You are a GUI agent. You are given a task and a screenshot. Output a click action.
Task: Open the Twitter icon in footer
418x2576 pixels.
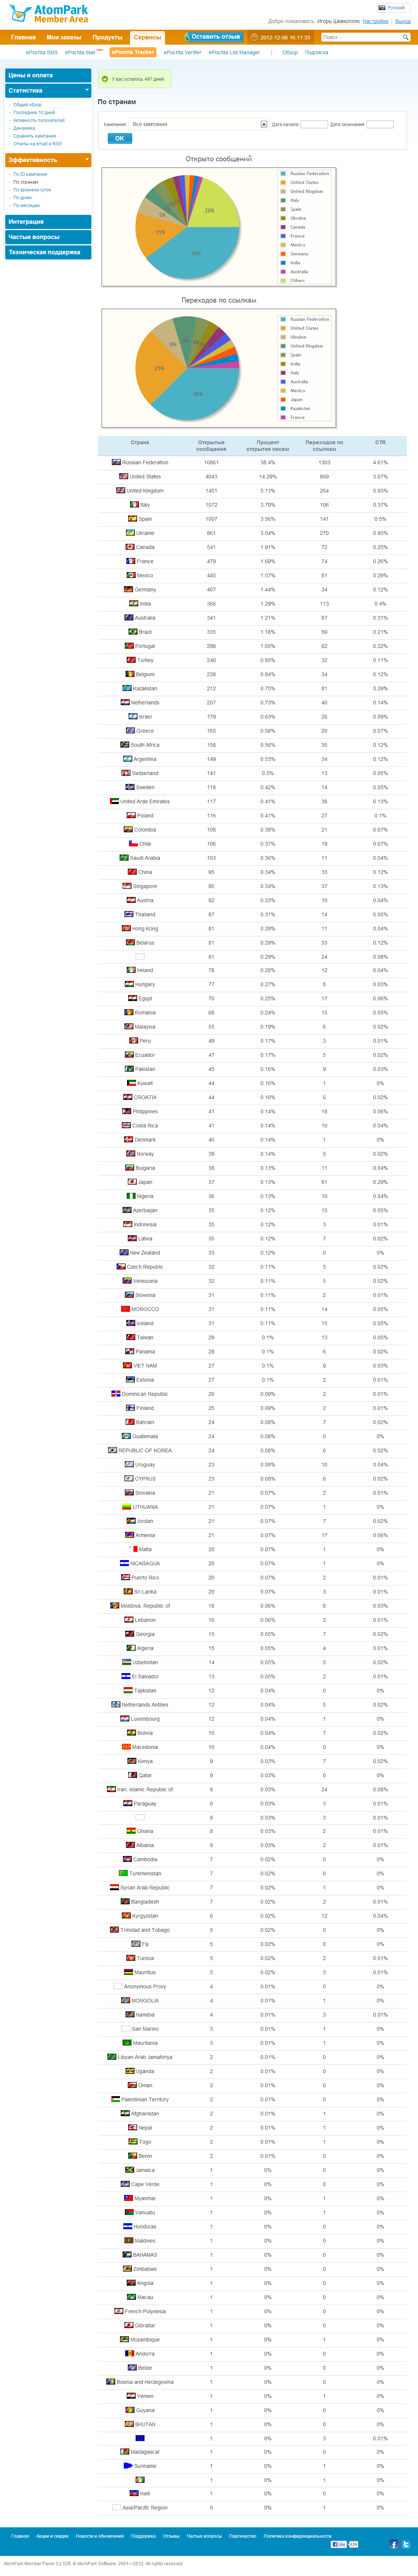tap(406, 2544)
